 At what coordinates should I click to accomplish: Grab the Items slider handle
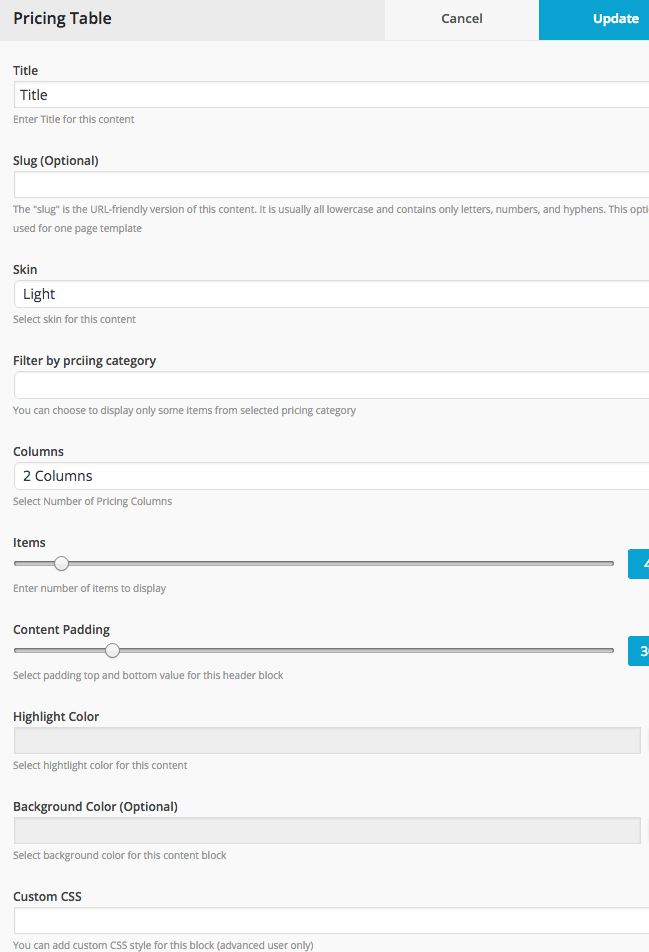point(61,564)
